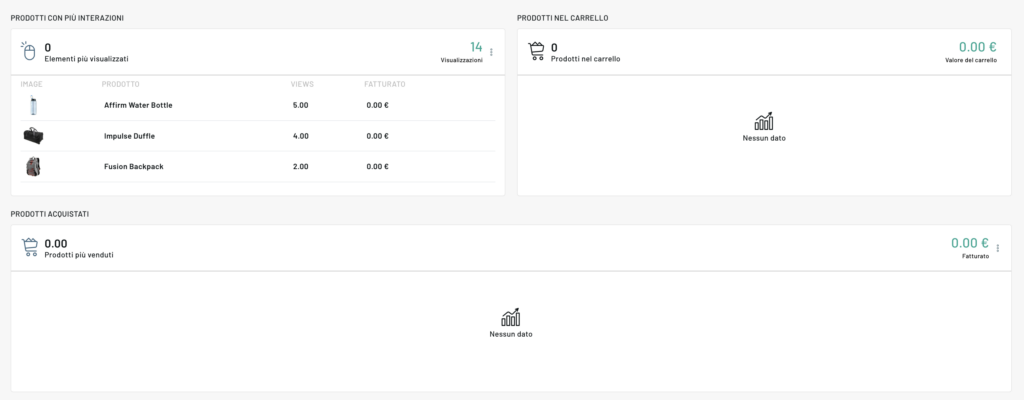Click the mouse pointer icon for most viewed items
This screenshot has height=400, width=1024.
[x=30, y=52]
